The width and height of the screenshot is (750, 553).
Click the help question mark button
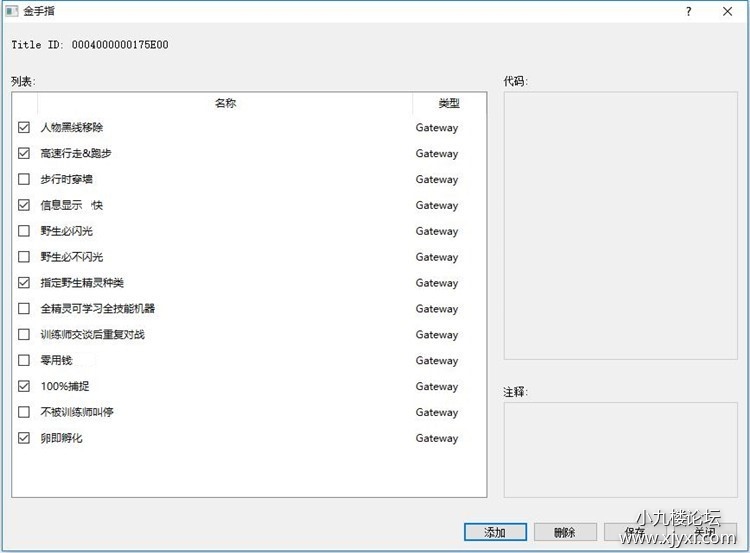tap(688, 12)
